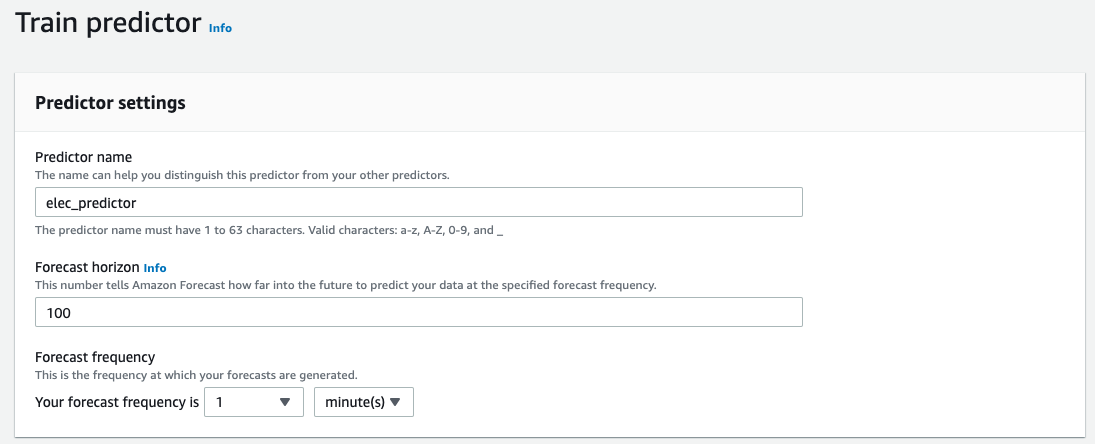The image size is (1095, 444).
Task: Open the minute(s) frequency unit dropdown
Action: tap(363, 402)
